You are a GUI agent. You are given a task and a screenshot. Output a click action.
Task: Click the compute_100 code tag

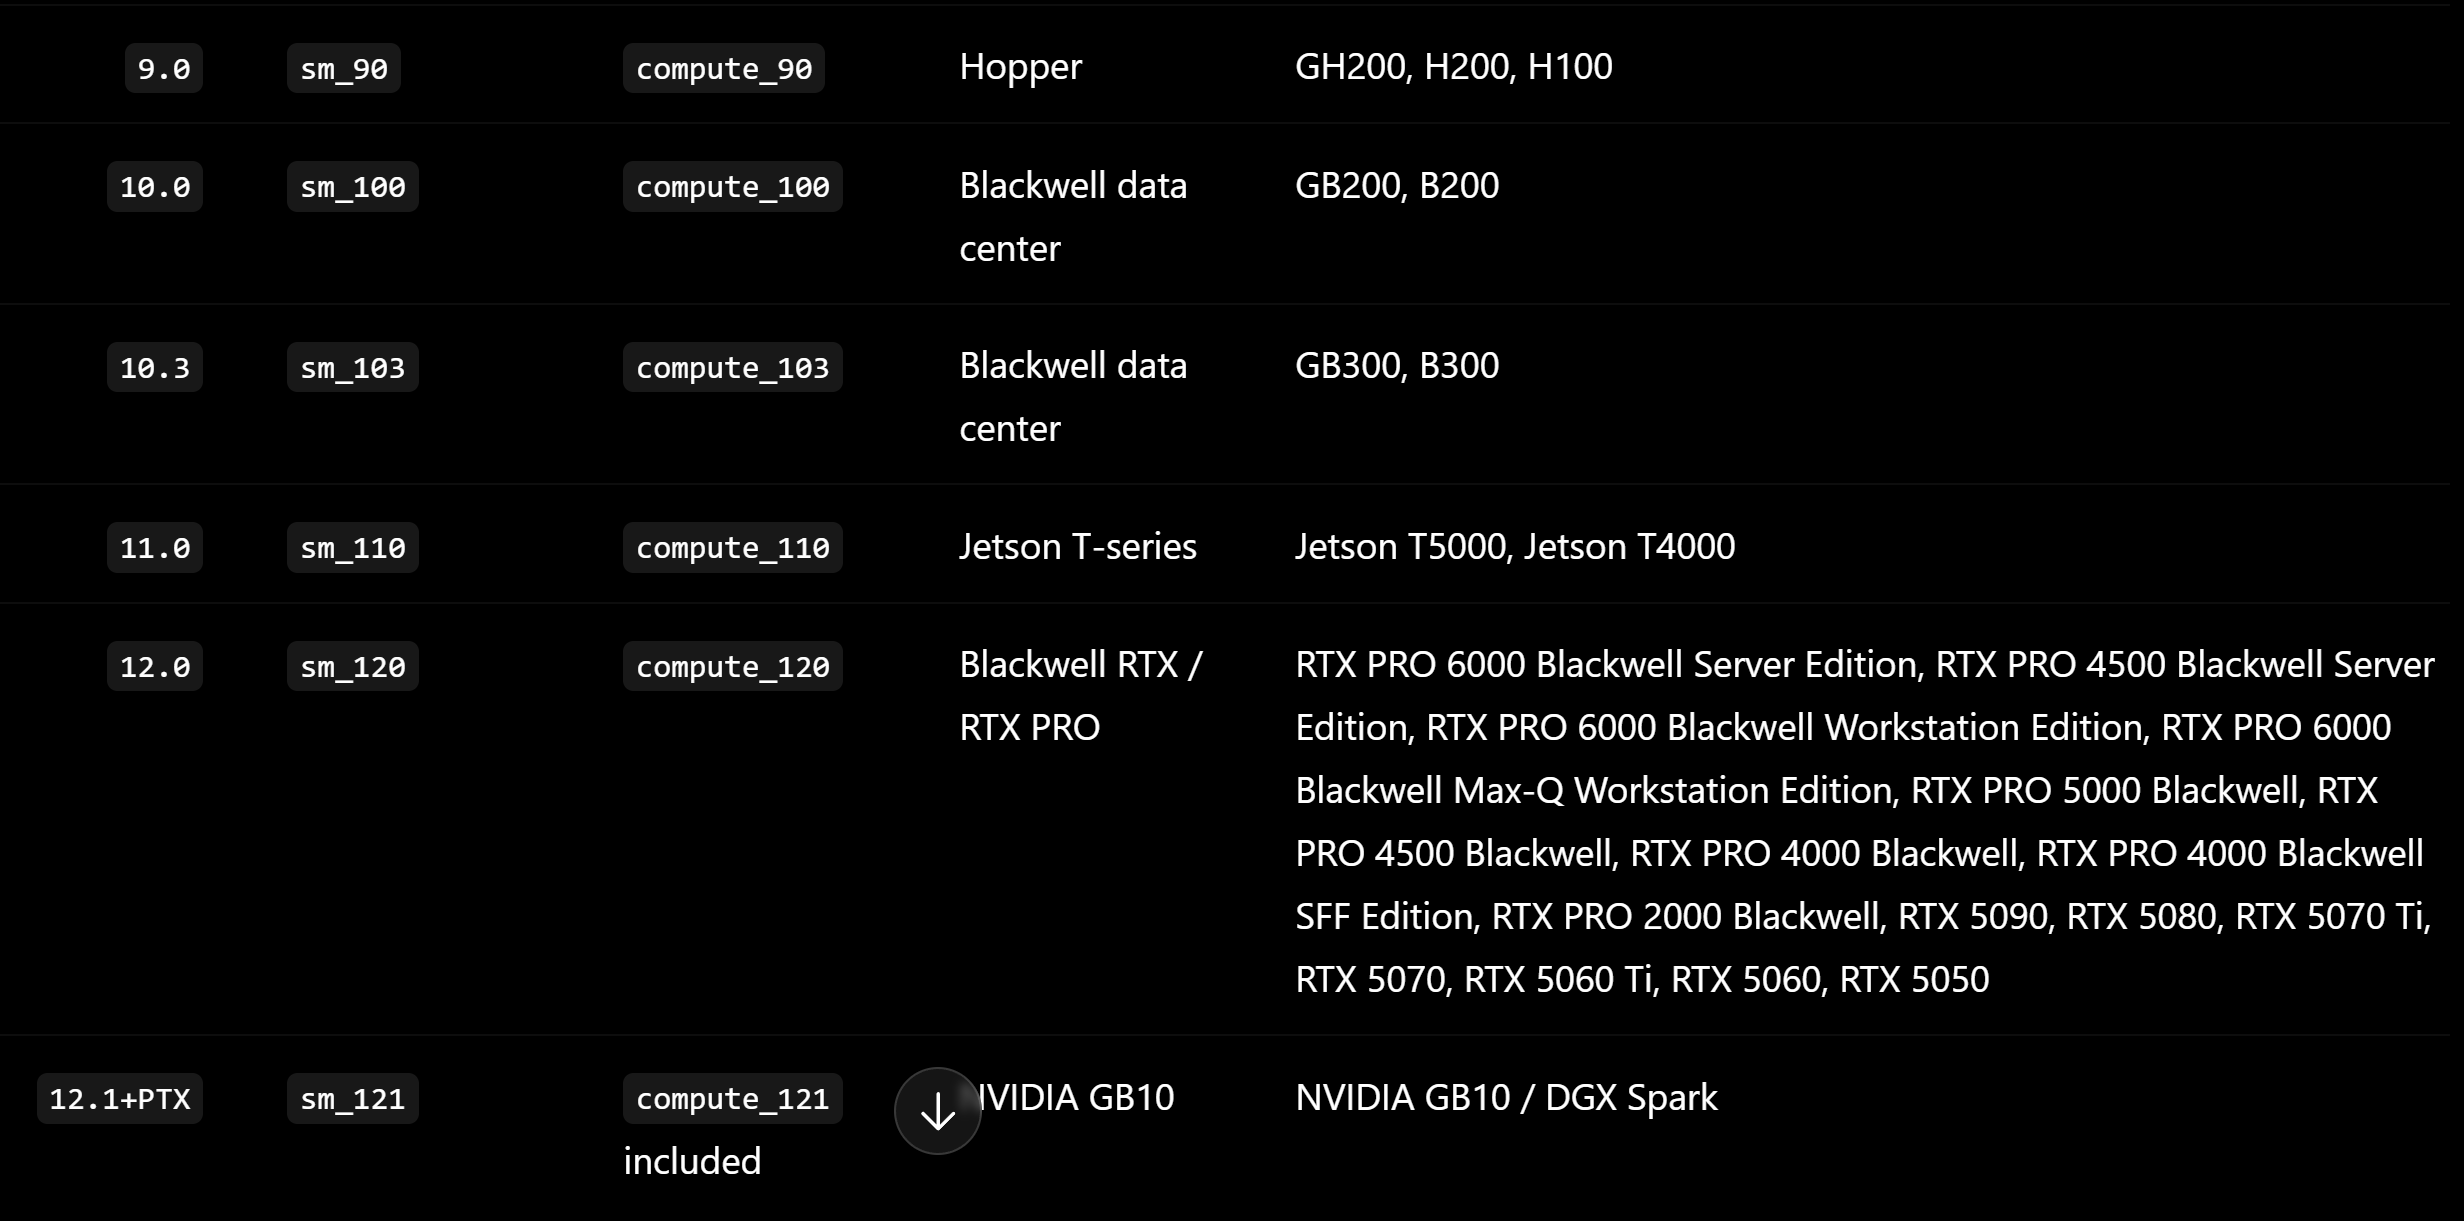pos(733,186)
